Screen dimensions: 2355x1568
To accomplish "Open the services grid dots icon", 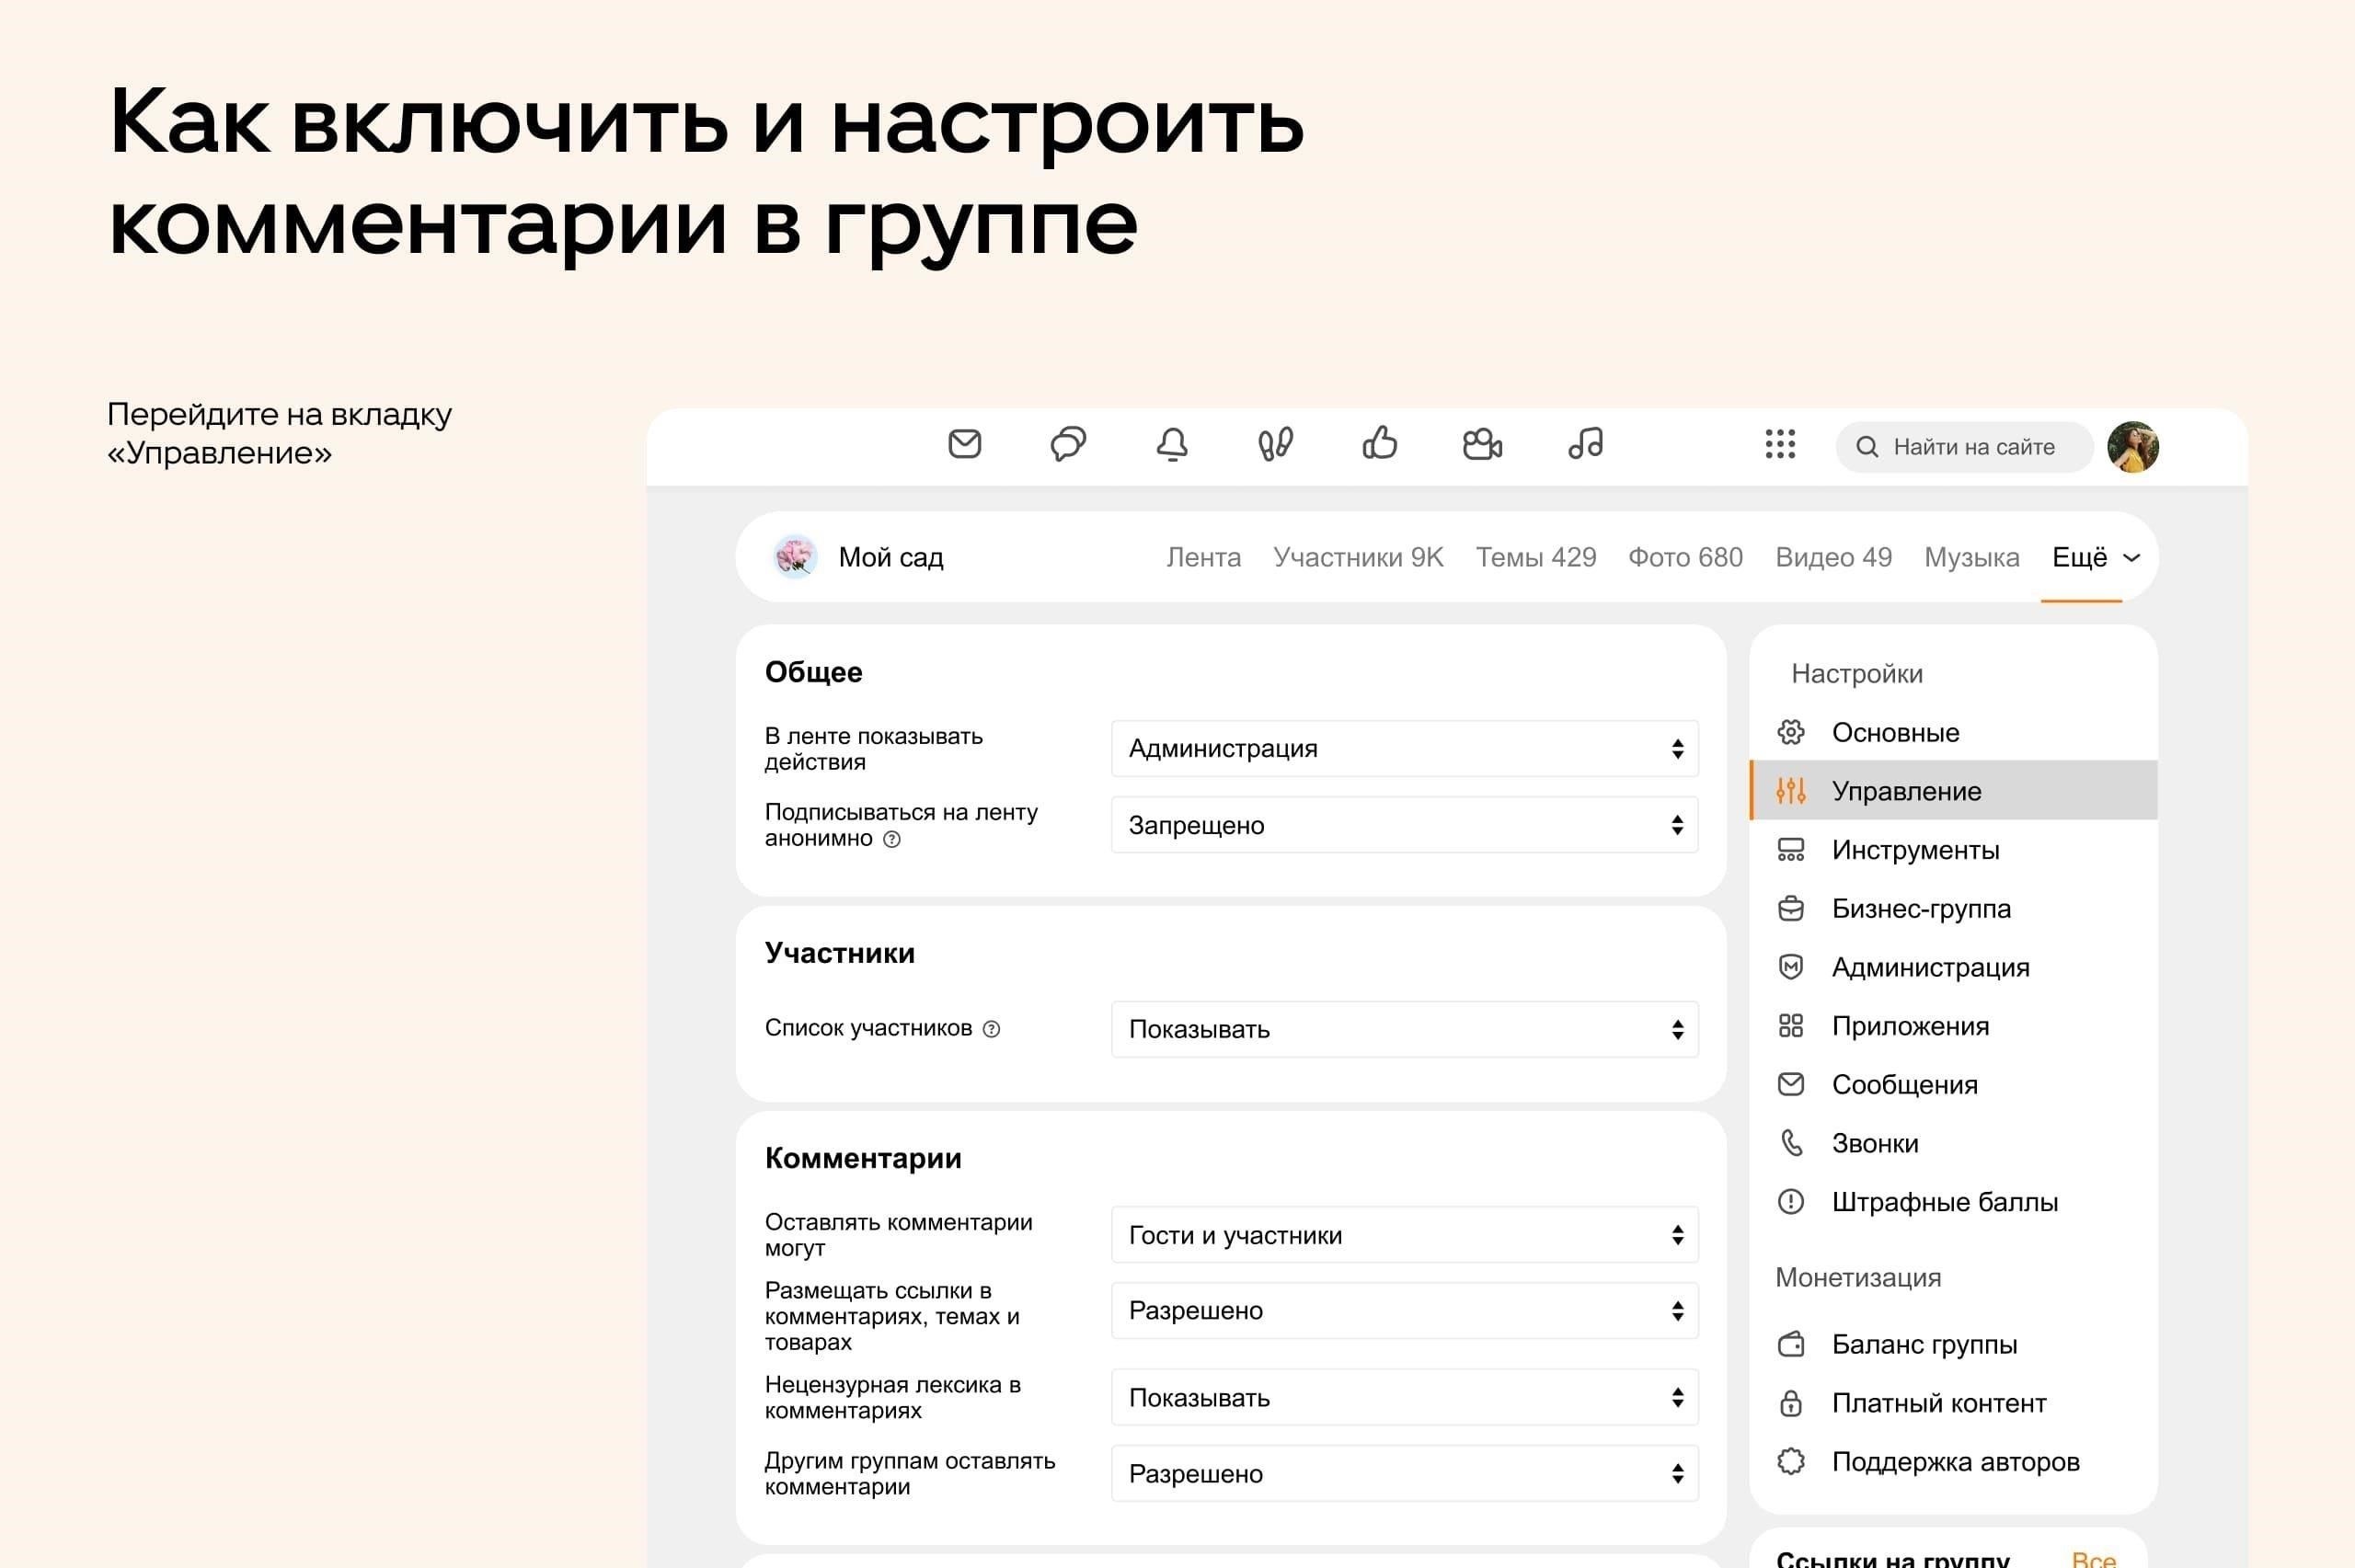I will tap(1780, 444).
